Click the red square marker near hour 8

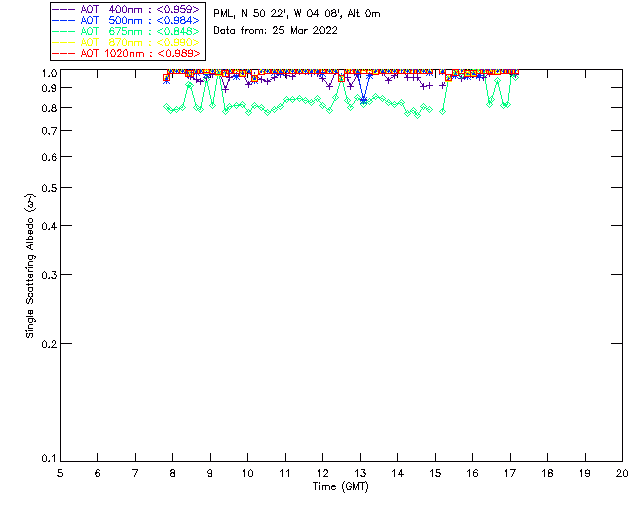[x=166, y=78]
